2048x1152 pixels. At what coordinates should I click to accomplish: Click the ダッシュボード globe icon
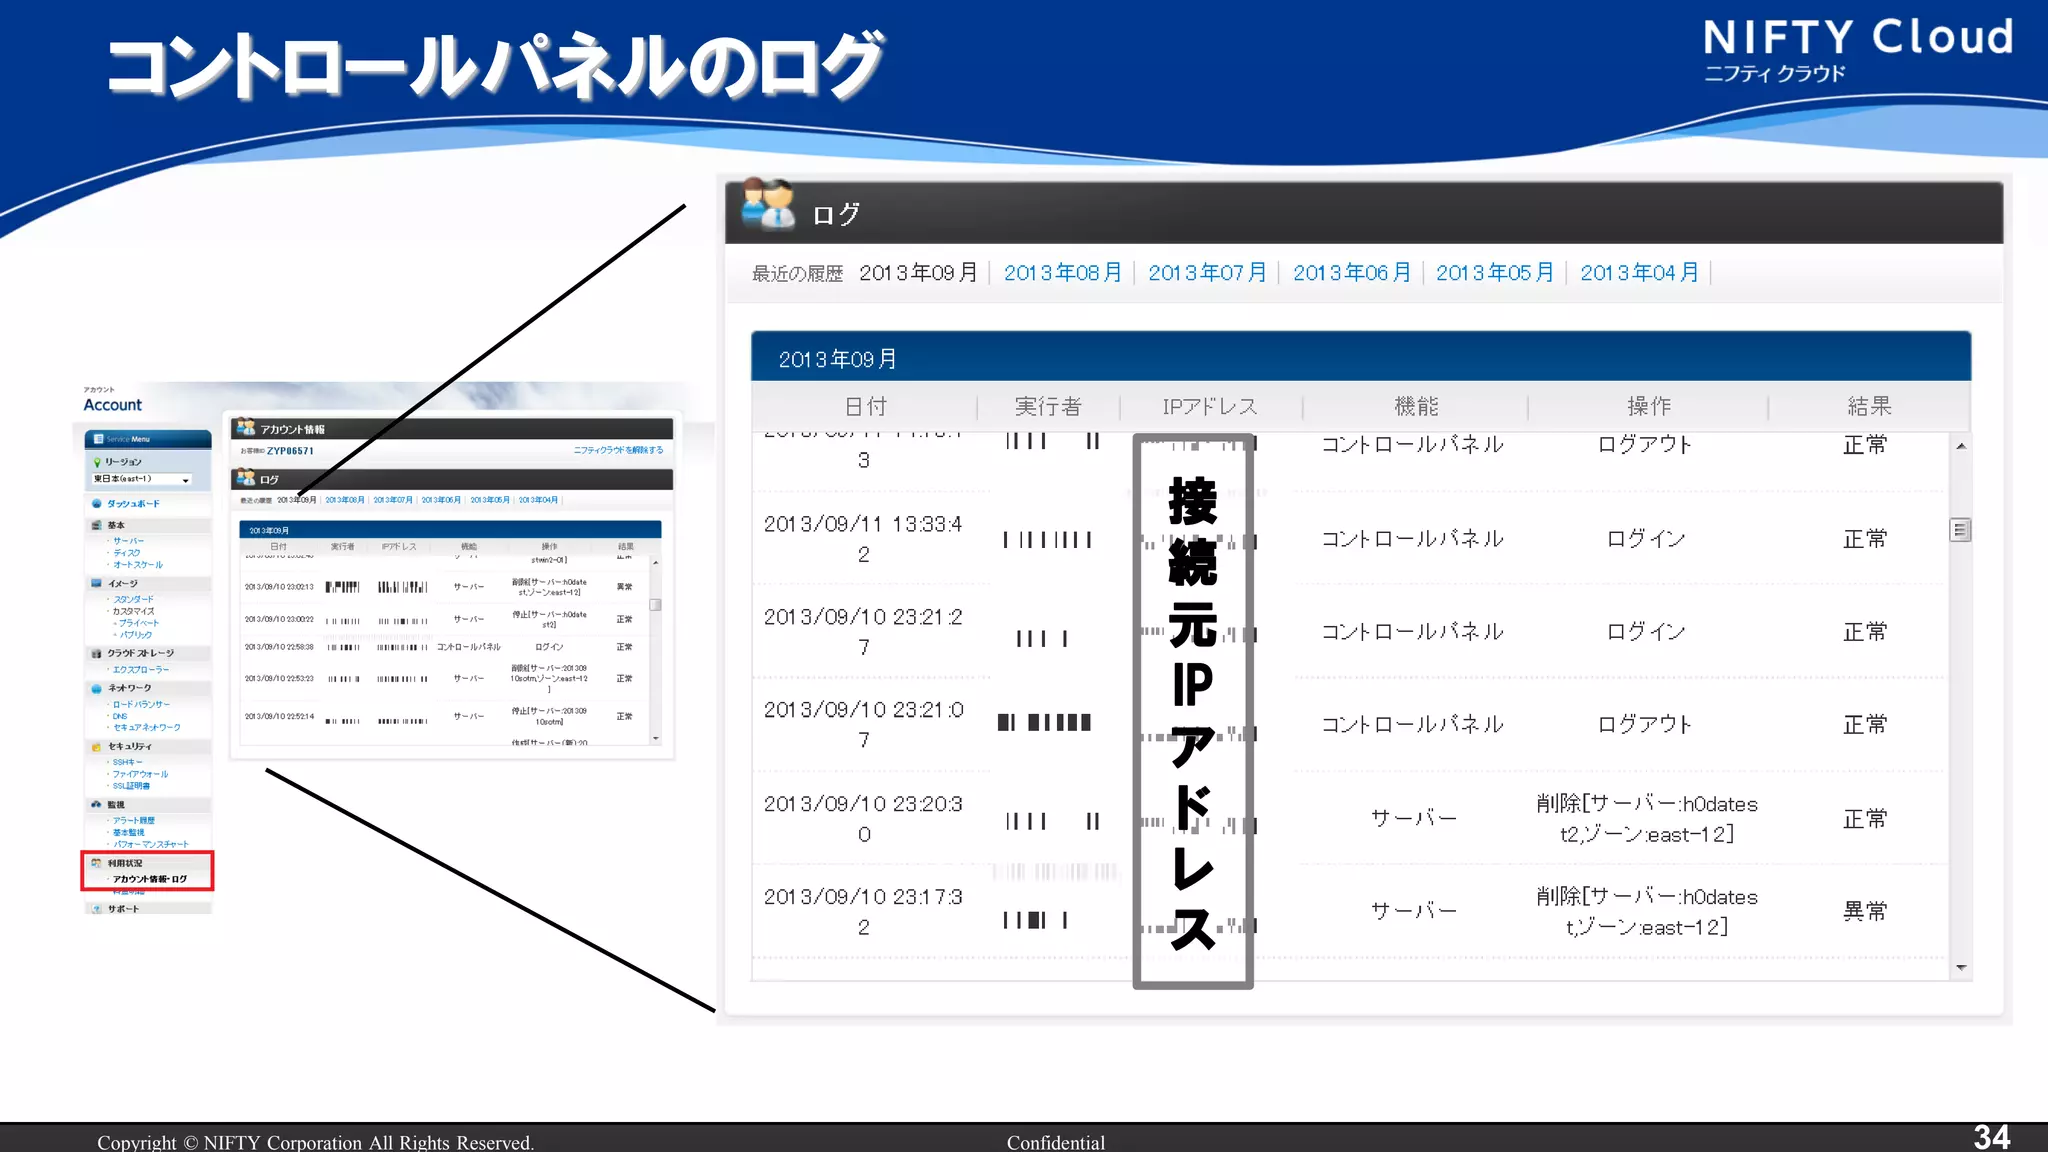click(x=97, y=504)
